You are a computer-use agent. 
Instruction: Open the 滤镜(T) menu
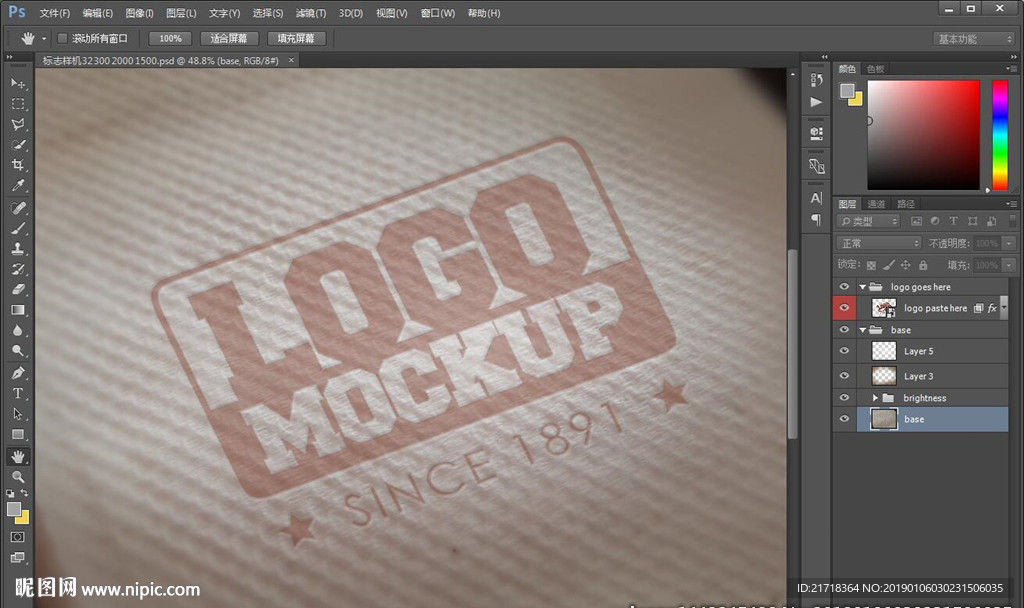311,13
